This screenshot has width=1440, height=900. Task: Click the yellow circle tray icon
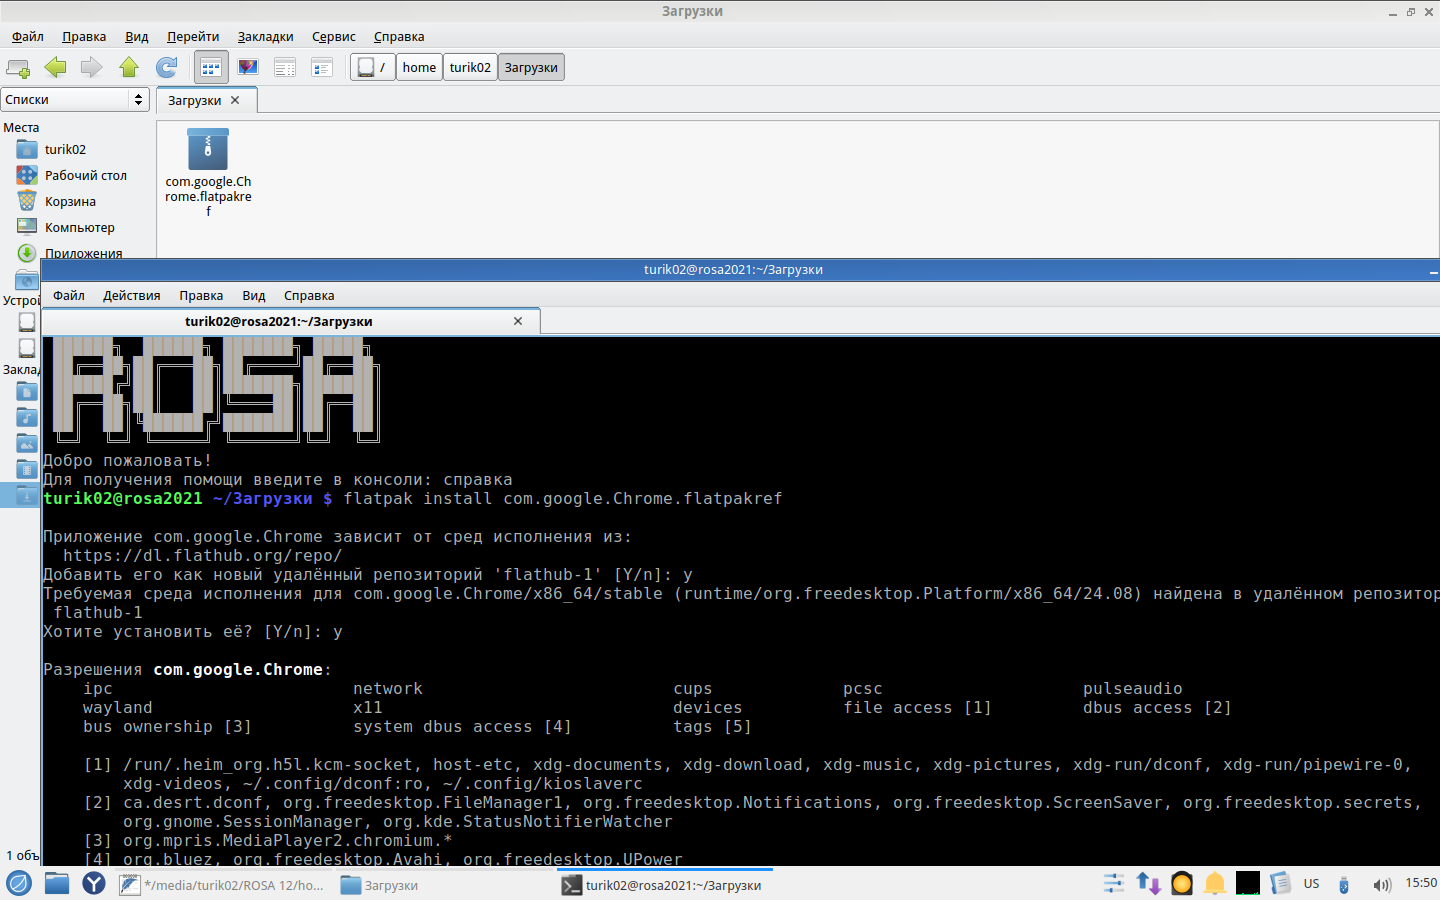click(x=1182, y=884)
